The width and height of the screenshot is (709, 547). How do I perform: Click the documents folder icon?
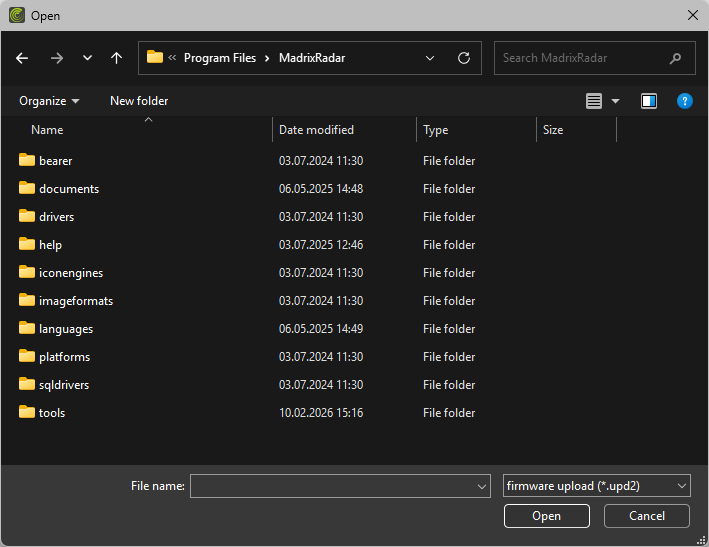27,188
